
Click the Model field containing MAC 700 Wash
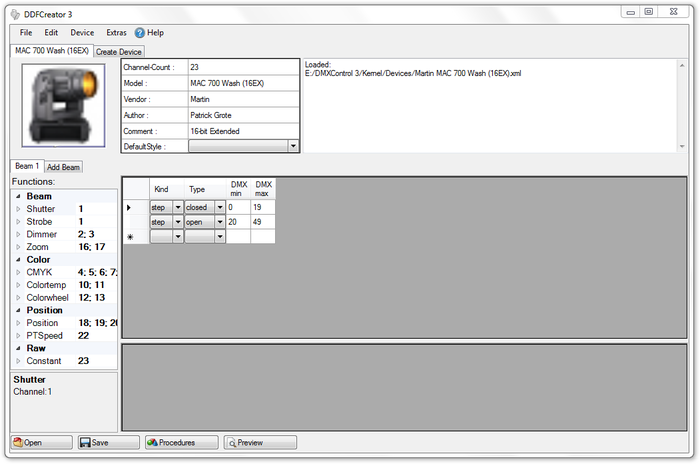(x=242, y=83)
